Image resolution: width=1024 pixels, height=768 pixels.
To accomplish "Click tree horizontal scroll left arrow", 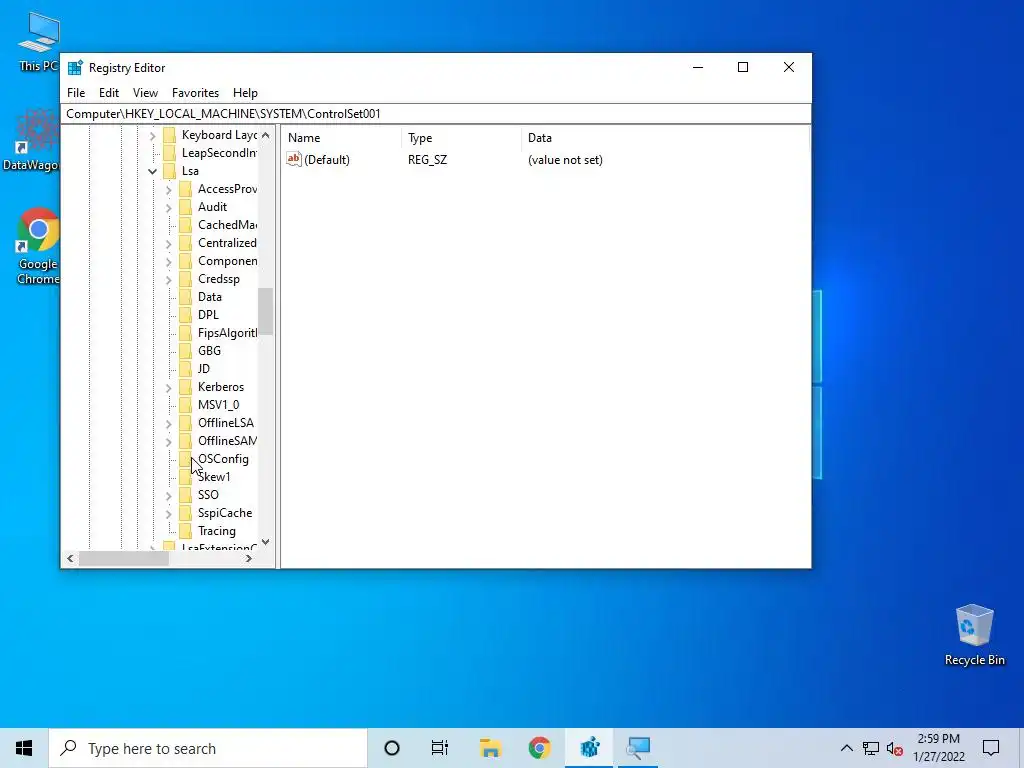I will [x=70, y=558].
